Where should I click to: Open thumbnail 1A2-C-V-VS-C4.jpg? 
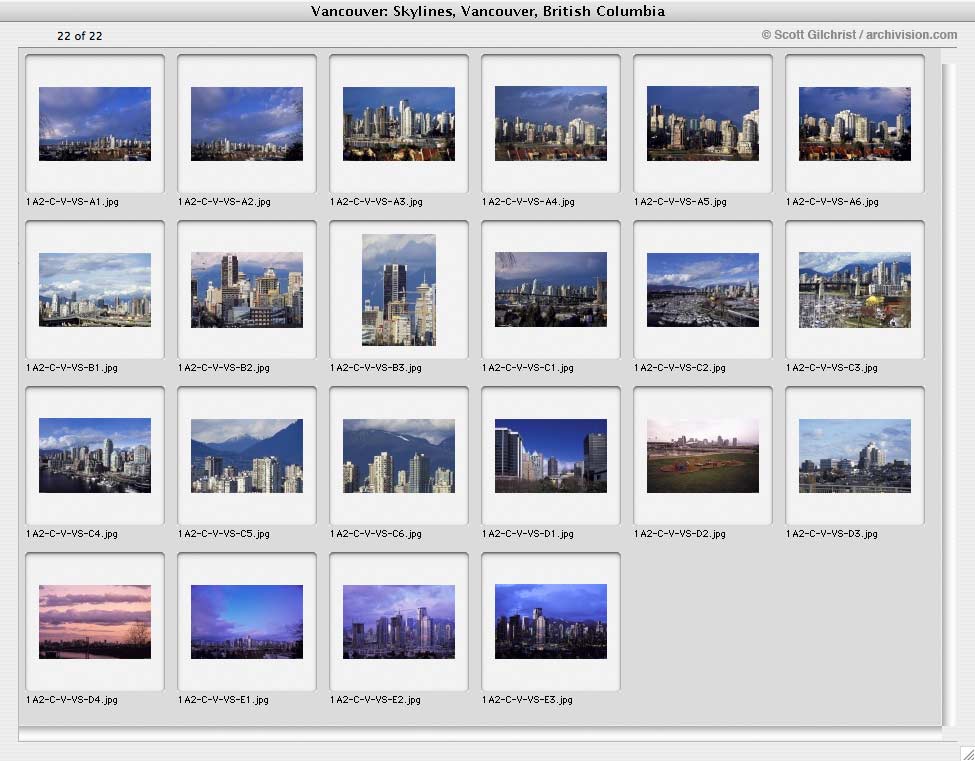point(95,456)
